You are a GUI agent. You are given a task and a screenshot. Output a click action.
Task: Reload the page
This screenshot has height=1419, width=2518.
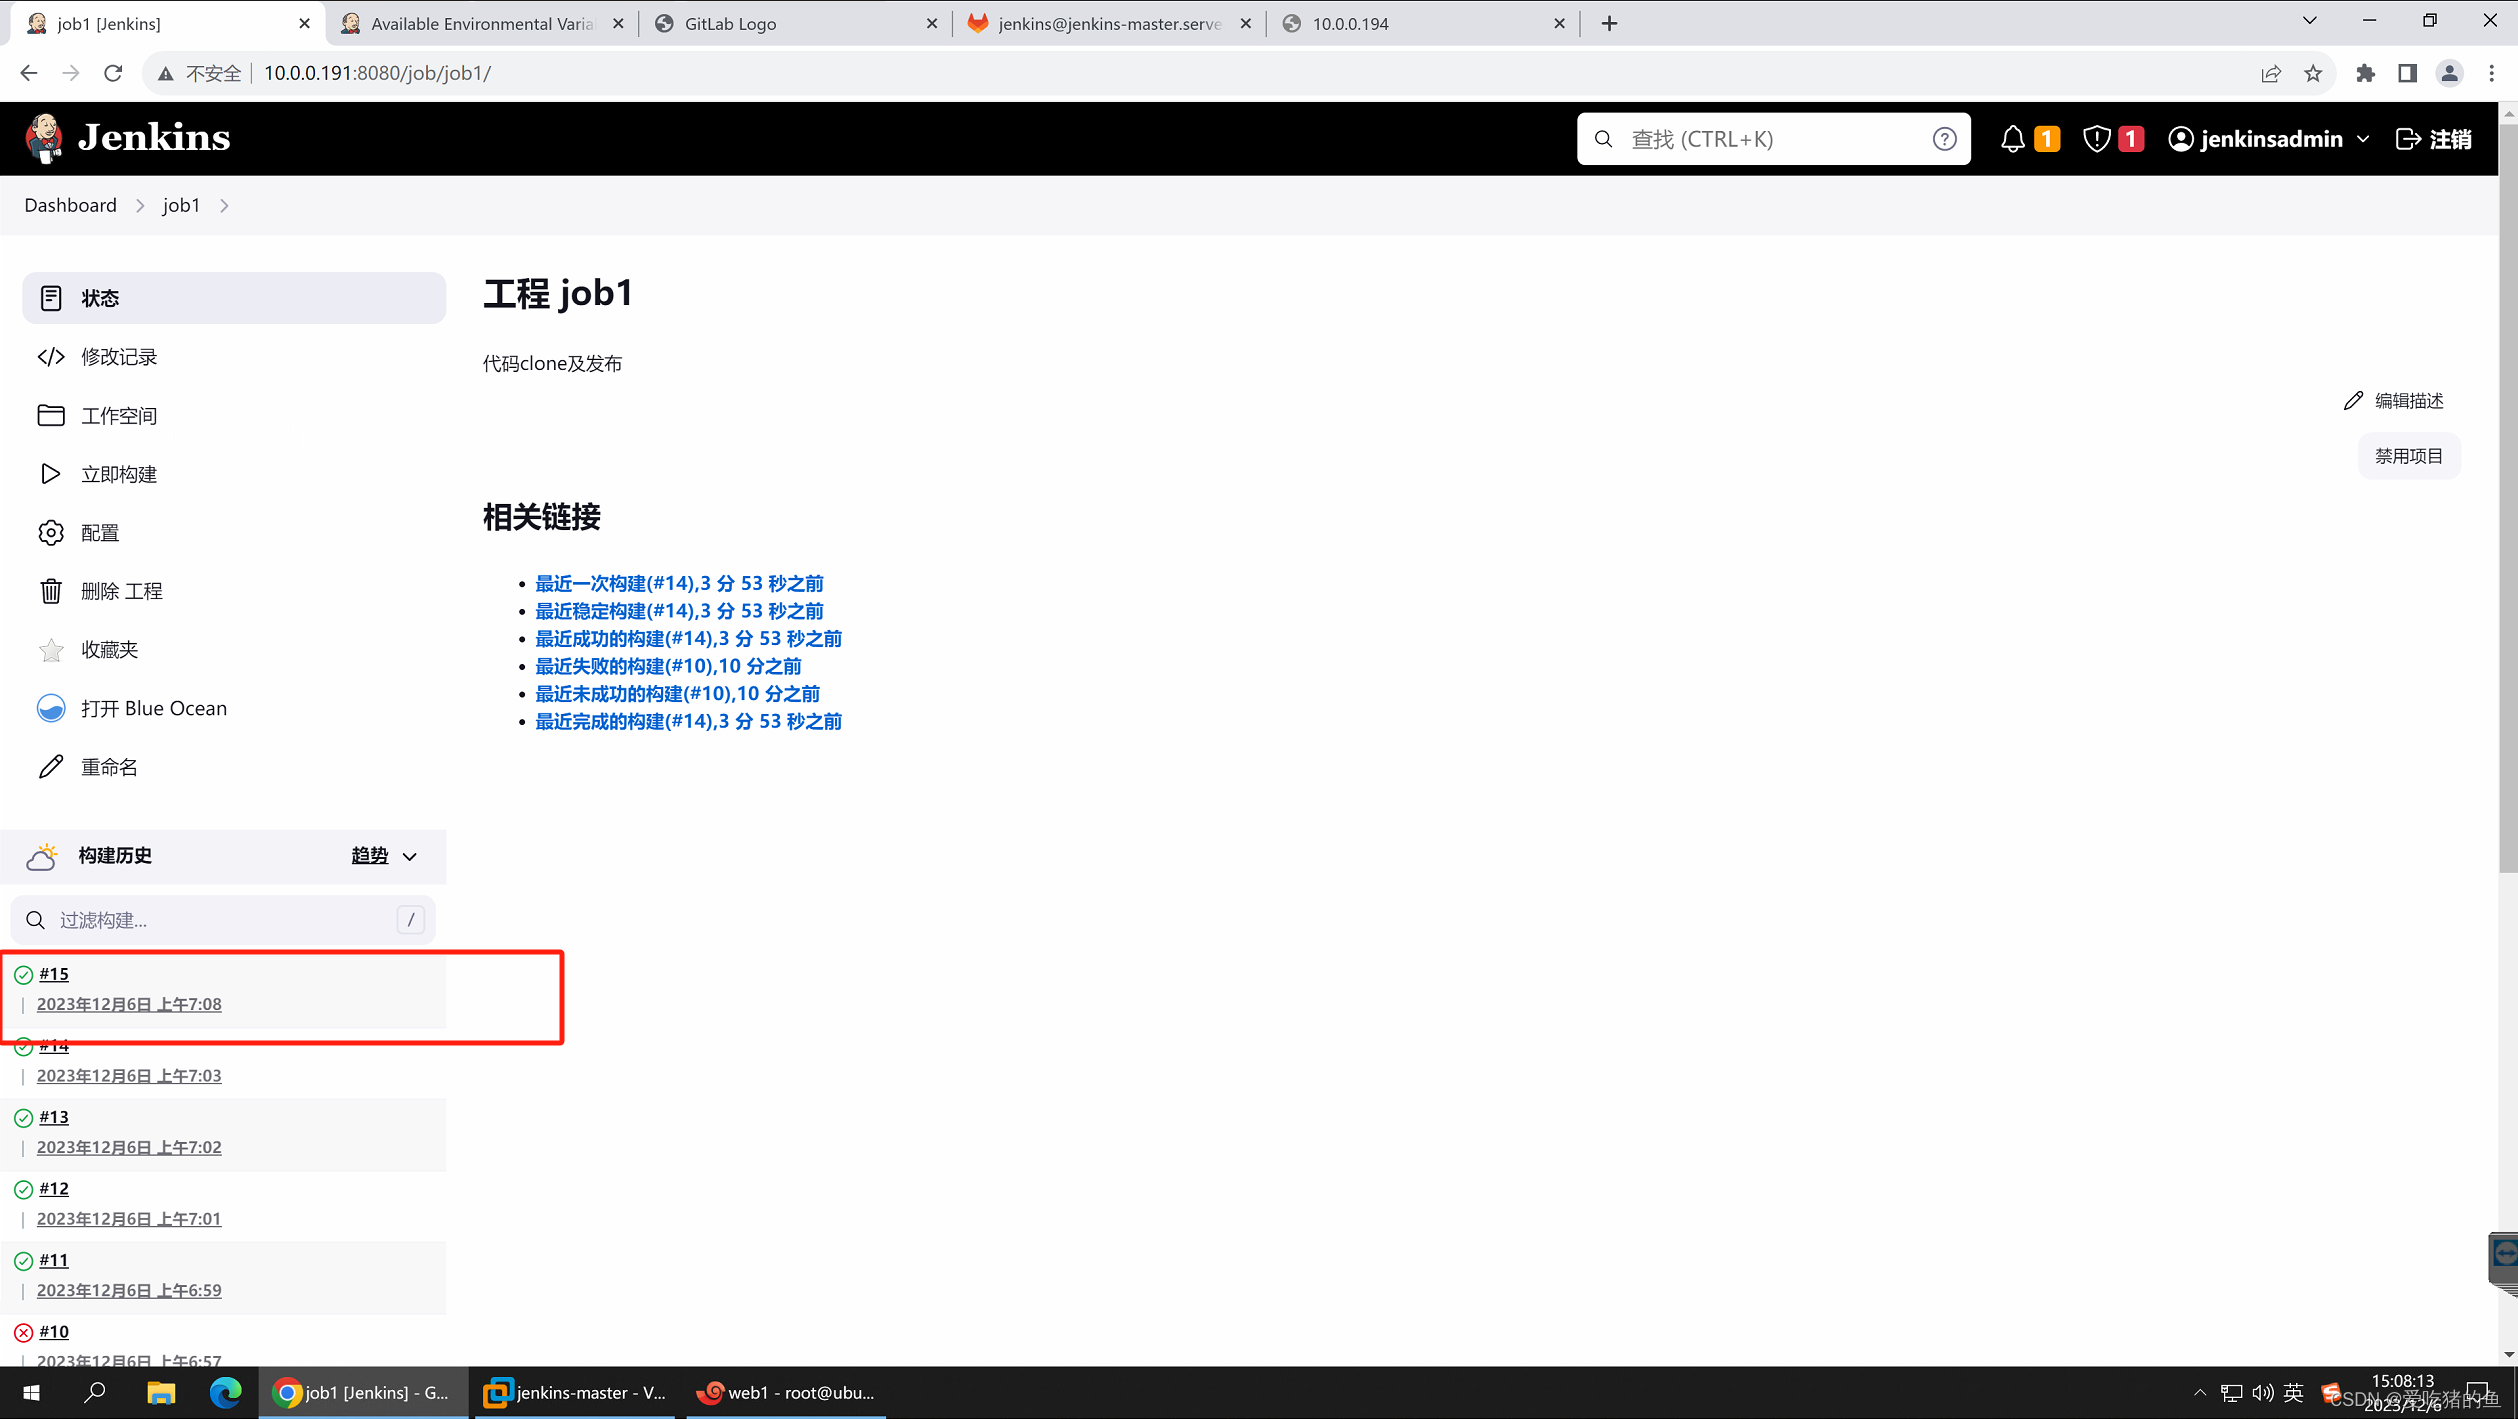[x=113, y=73]
